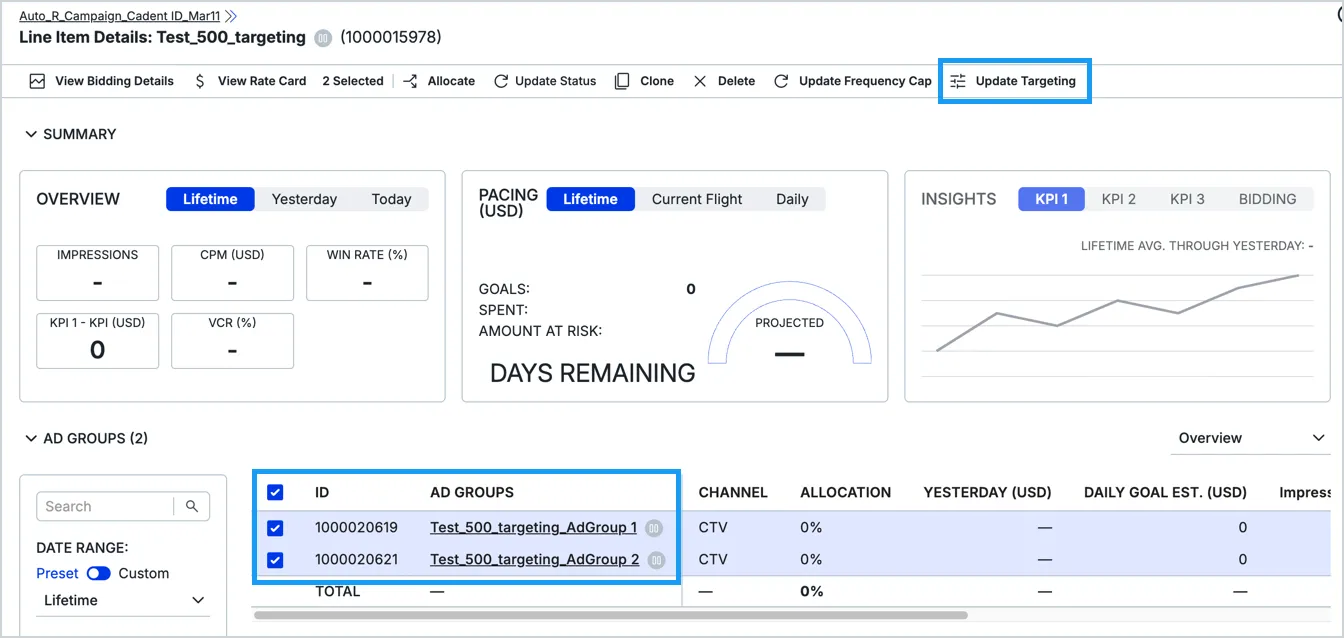Click the search magnifier icon

click(192, 506)
